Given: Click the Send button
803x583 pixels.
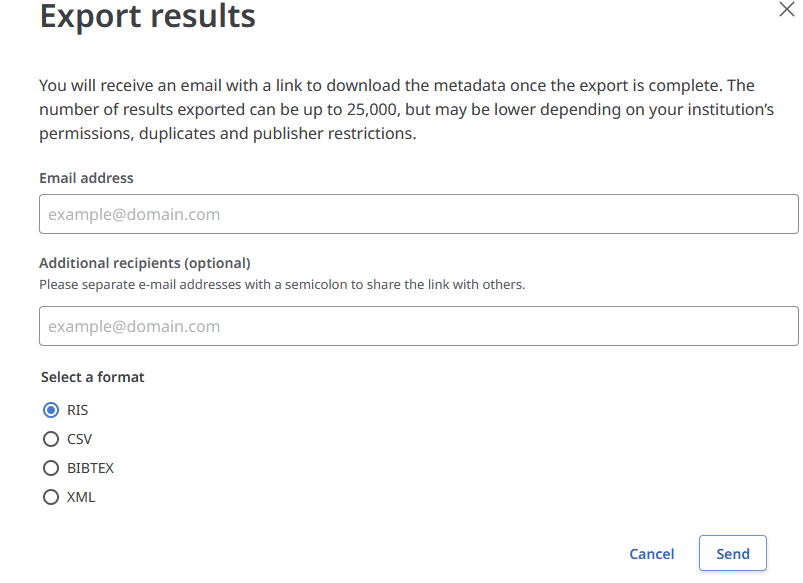Looking at the screenshot, I should pos(732,554).
